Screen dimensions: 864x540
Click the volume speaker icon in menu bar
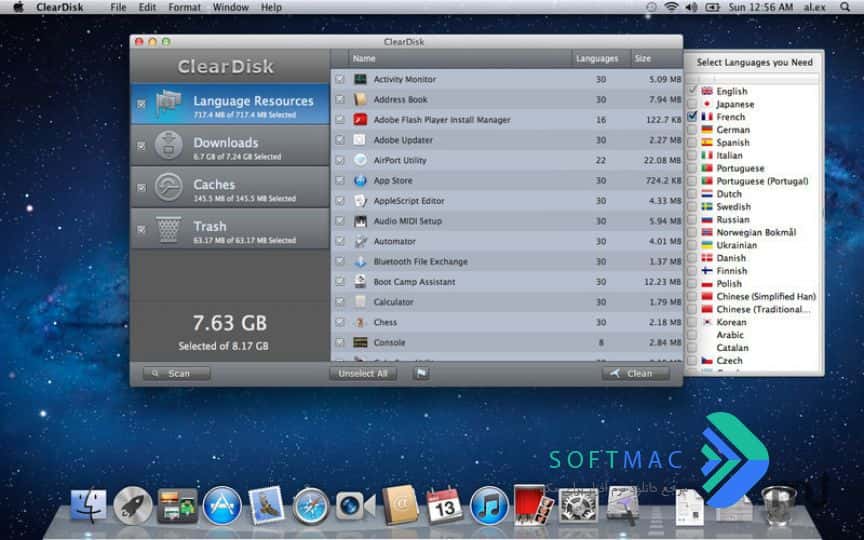pyautogui.click(x=691, y=7)
